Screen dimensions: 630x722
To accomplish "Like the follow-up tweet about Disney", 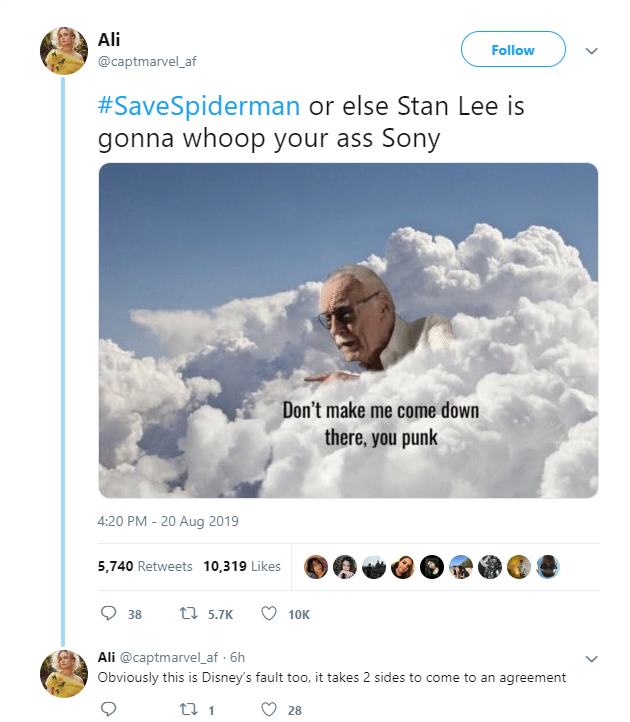I will [x=268, y=709].
